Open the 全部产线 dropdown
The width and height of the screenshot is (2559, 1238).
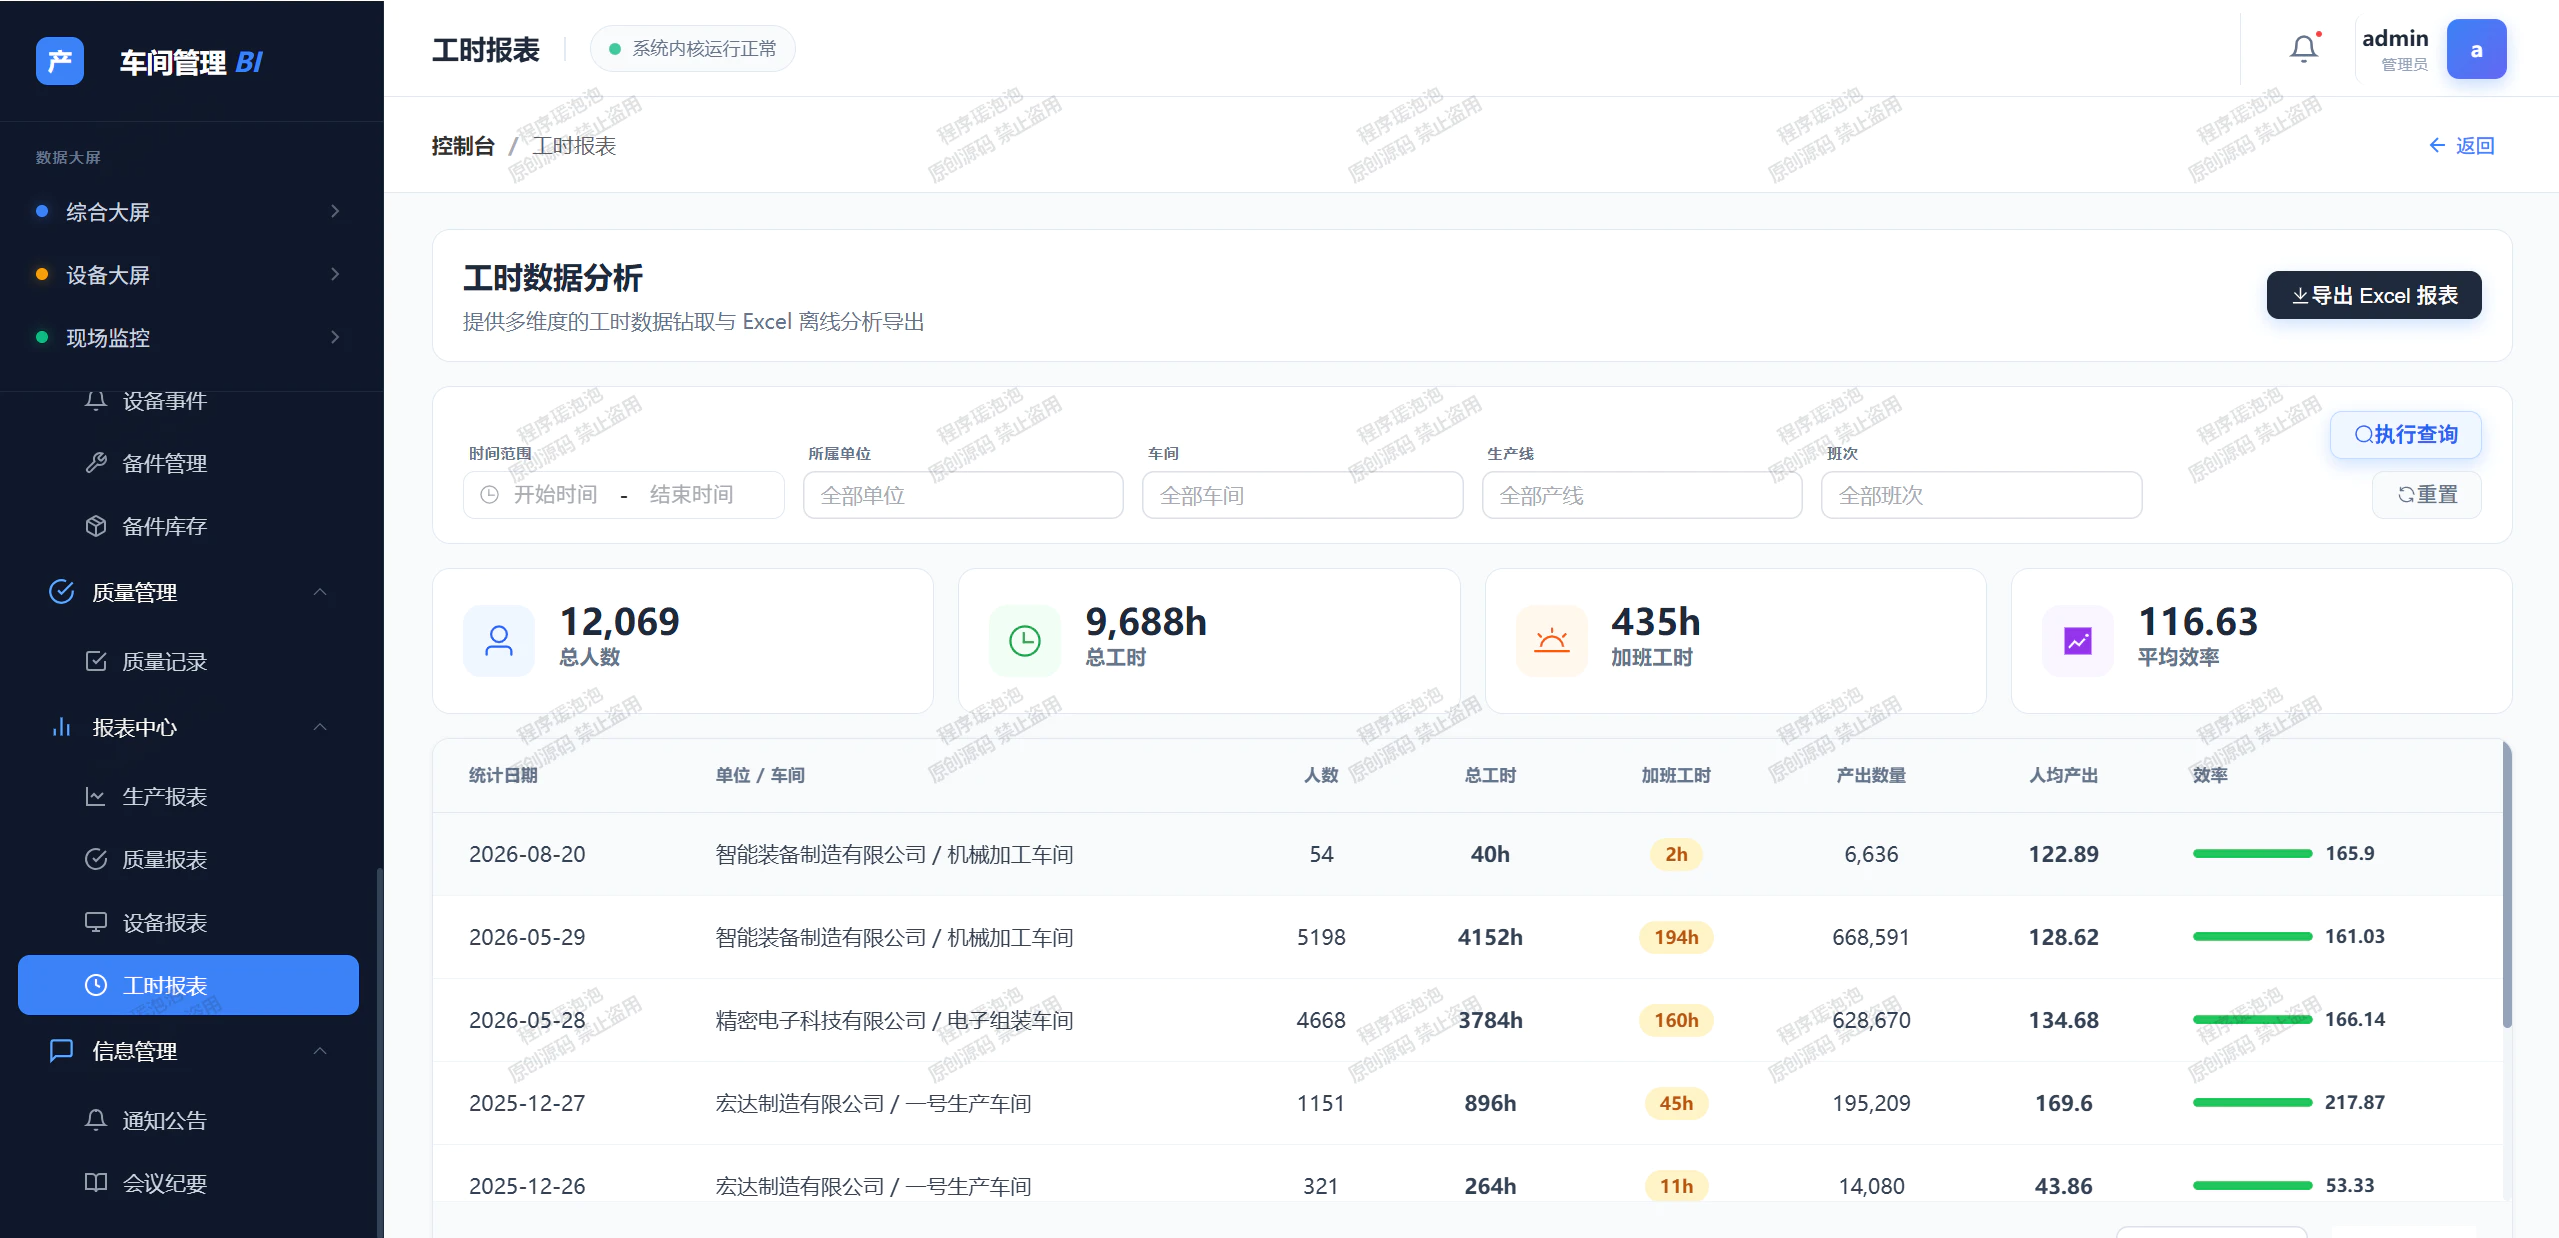point(1641,495)
